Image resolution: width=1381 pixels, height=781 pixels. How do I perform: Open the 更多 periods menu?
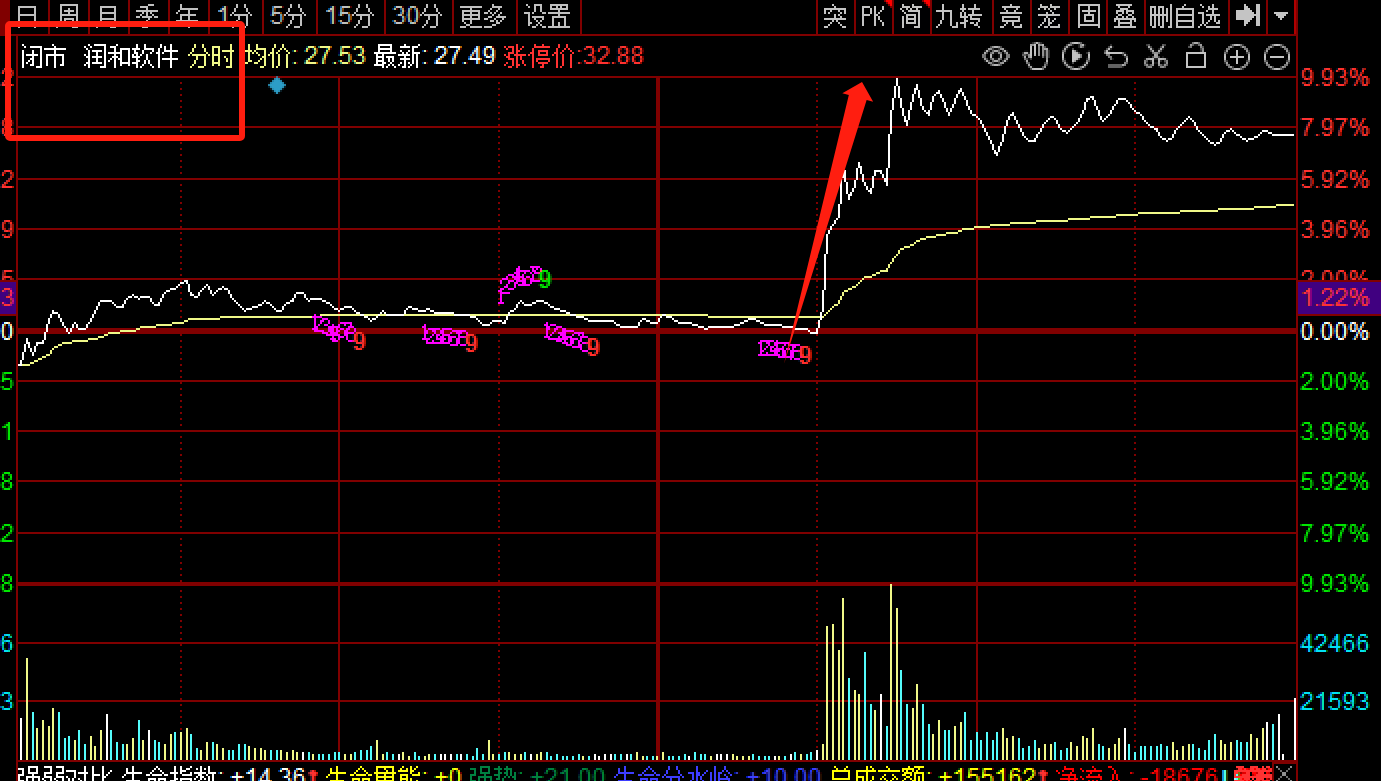click(x=484, y=16)
